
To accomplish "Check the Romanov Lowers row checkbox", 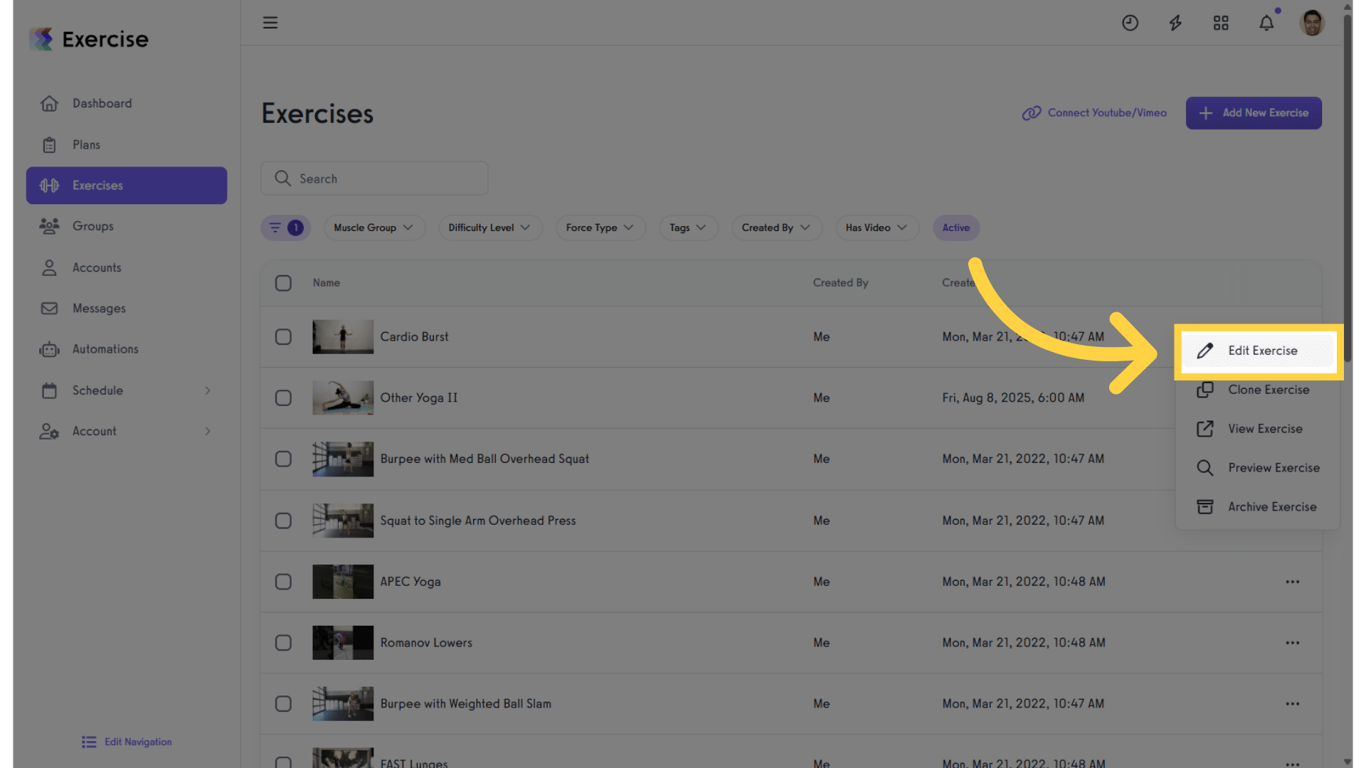I will tap(283, 643).
